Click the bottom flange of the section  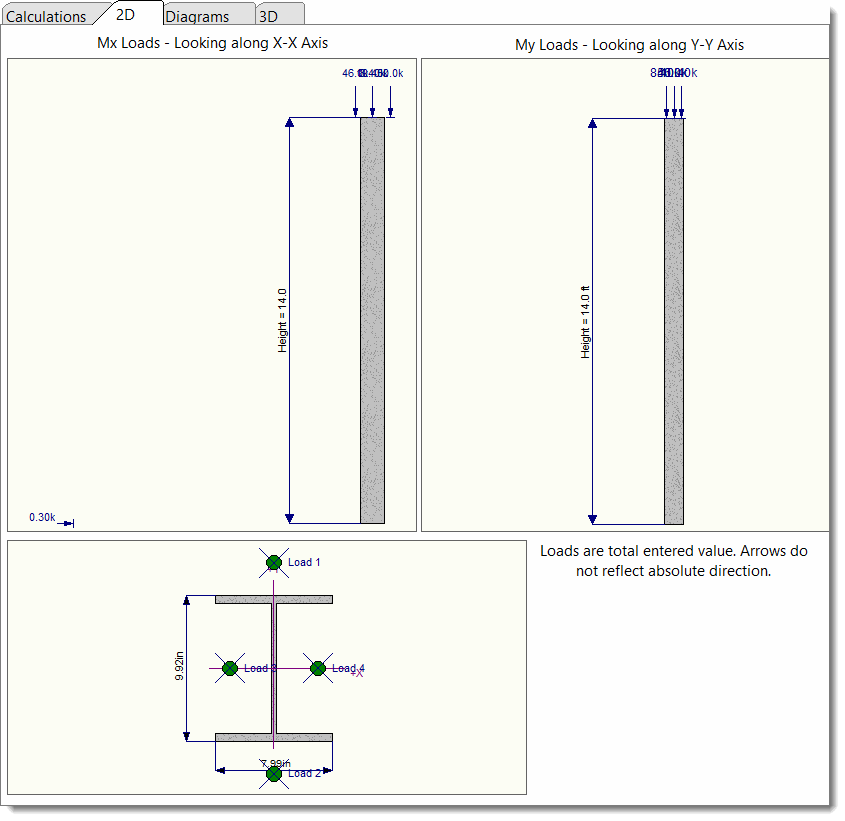coord(274,737)
